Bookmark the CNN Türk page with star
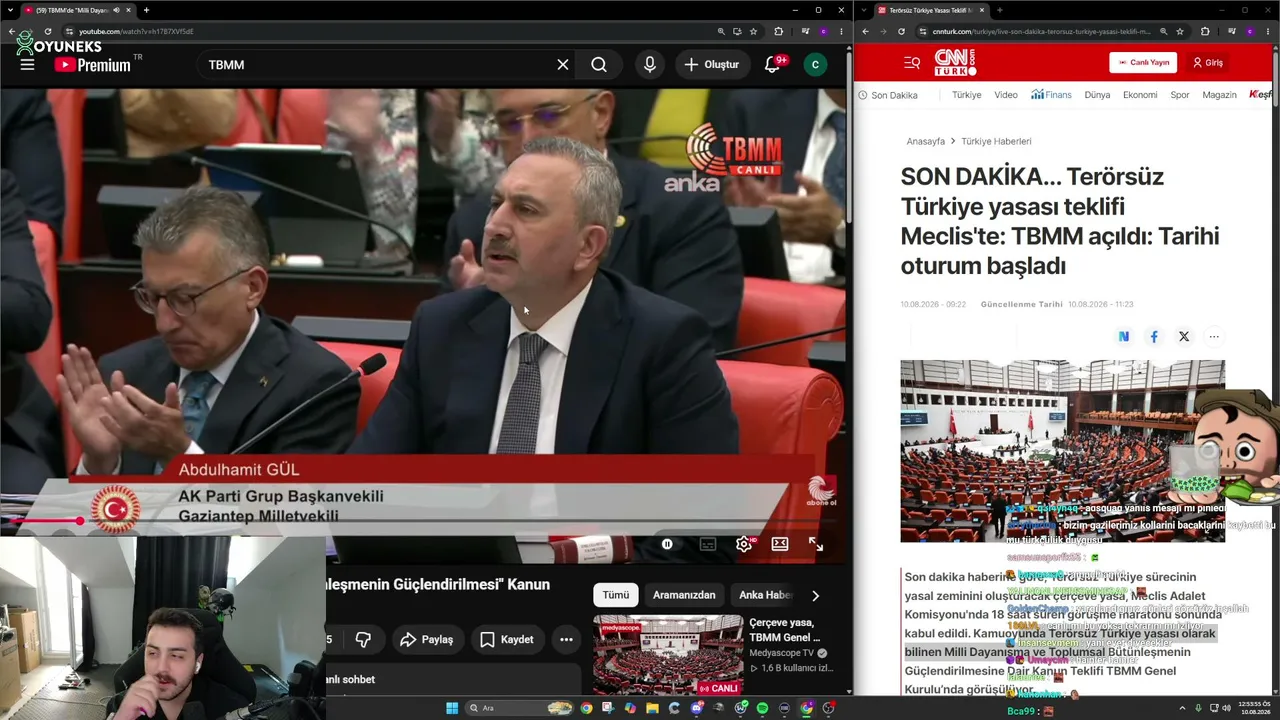 point(1180,31)
